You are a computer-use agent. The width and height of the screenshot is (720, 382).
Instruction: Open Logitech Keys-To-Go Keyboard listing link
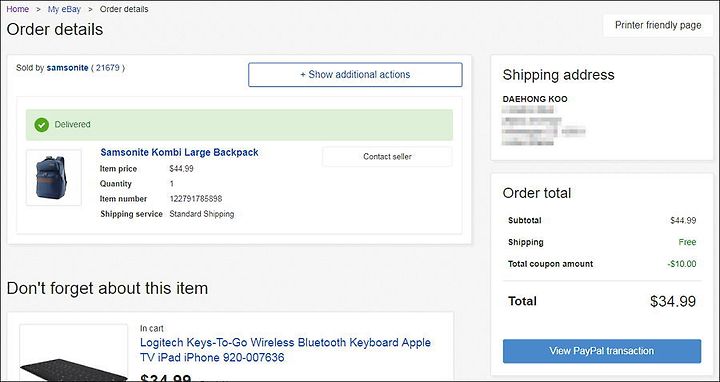pos(285,350)
